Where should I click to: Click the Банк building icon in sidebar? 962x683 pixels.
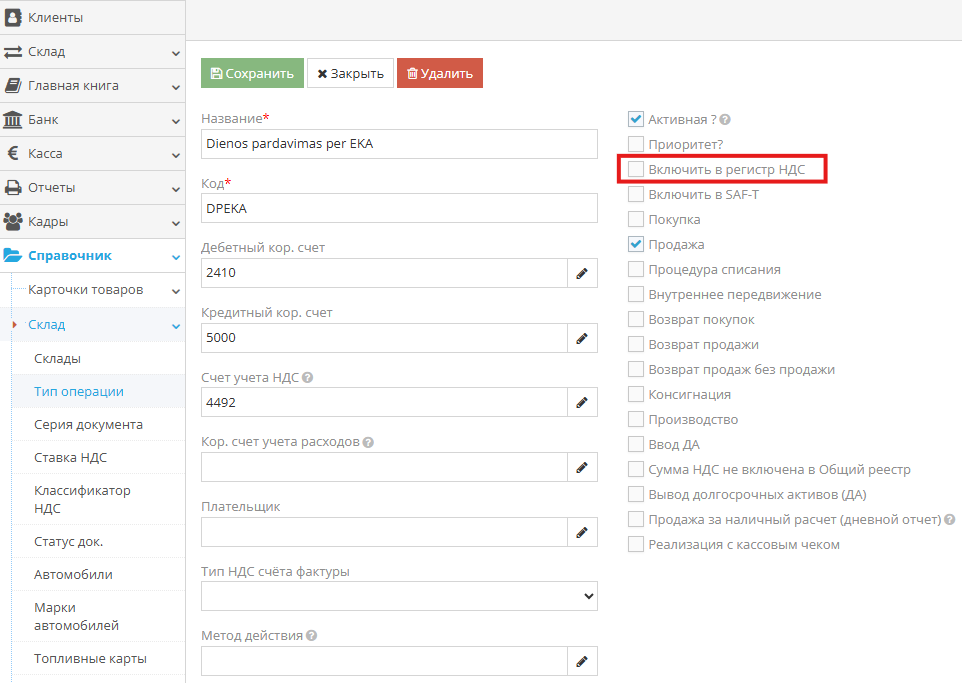point(14,120)
